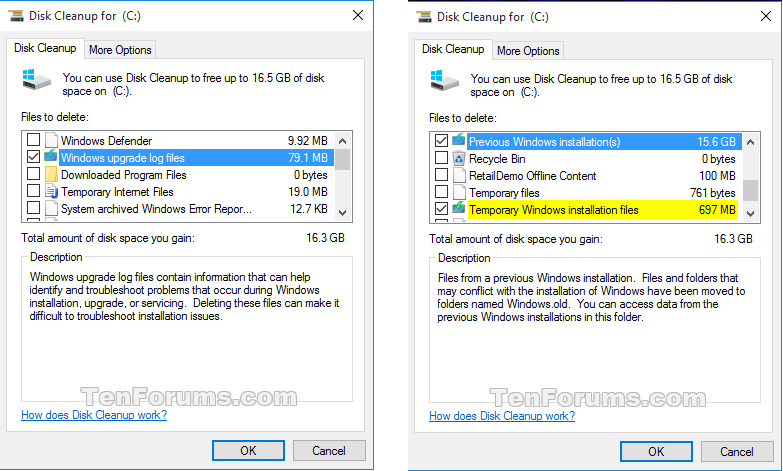Check the Windows Defender checkbox
This screenshot has height=471, width=783.
click(33, 139)
